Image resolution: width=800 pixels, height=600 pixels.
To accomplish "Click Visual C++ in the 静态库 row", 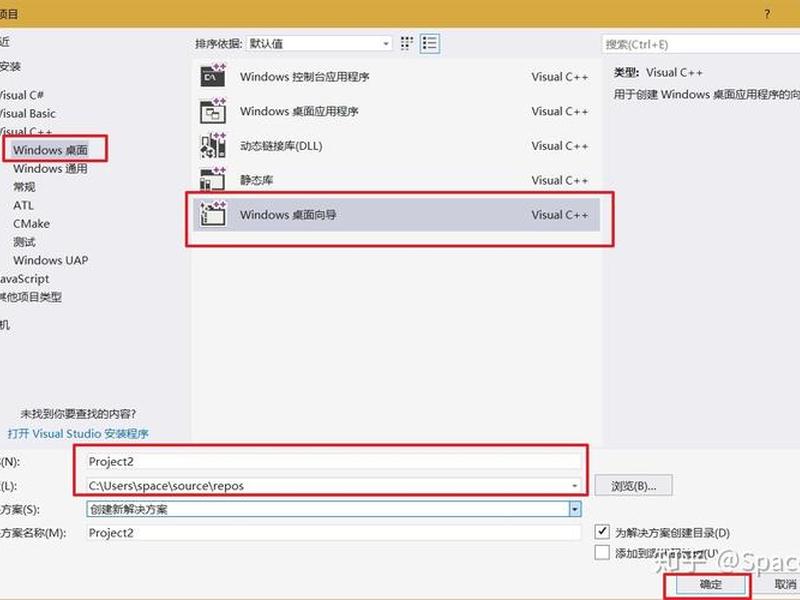I will point(560,180).
